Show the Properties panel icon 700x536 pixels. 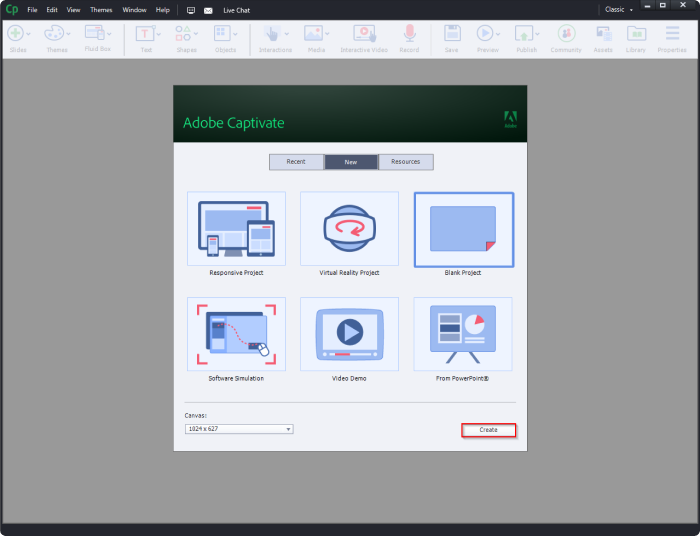672,33
